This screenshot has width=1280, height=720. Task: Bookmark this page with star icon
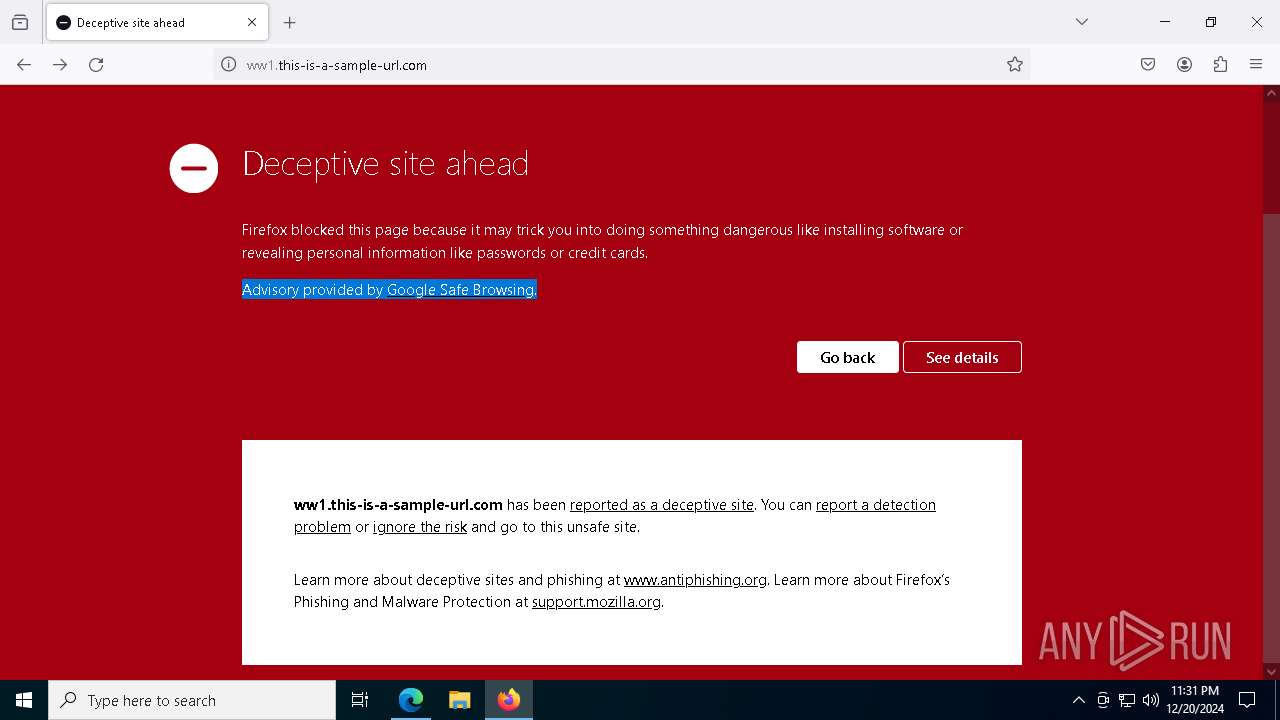point(1015,64)
